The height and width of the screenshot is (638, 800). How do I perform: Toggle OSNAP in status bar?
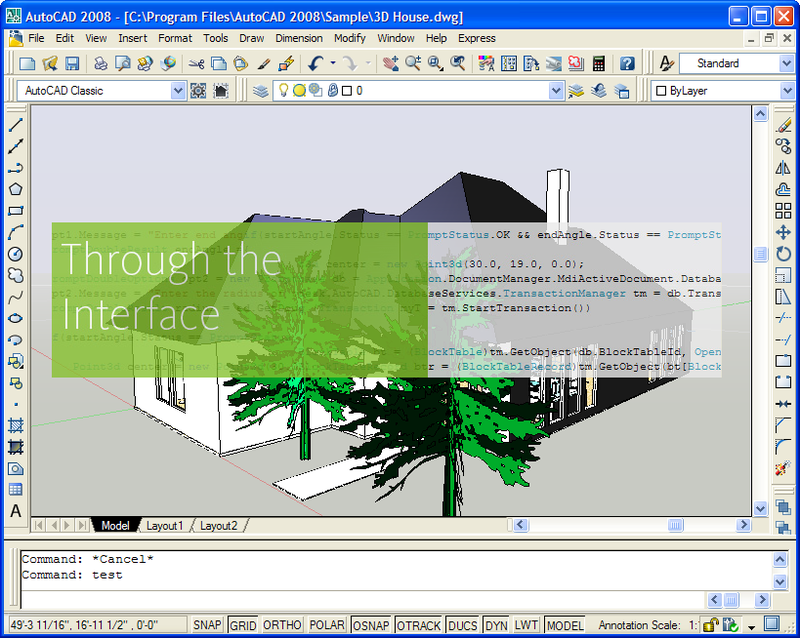point(370,625)
